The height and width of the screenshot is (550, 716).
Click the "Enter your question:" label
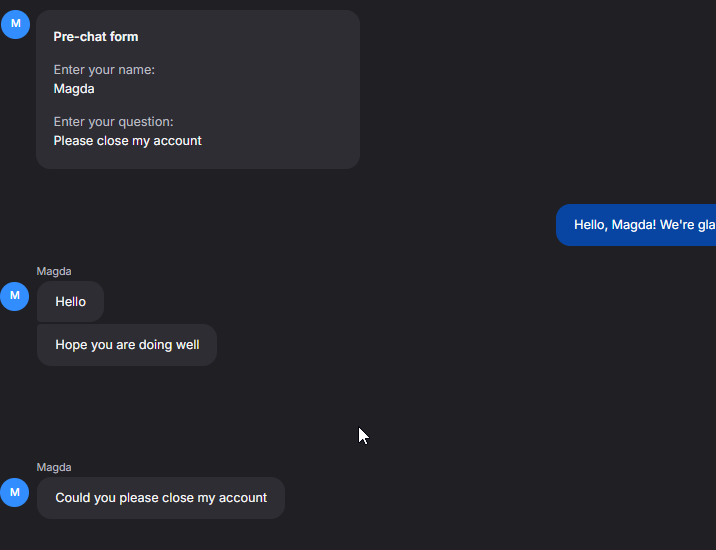pos(113,122)
